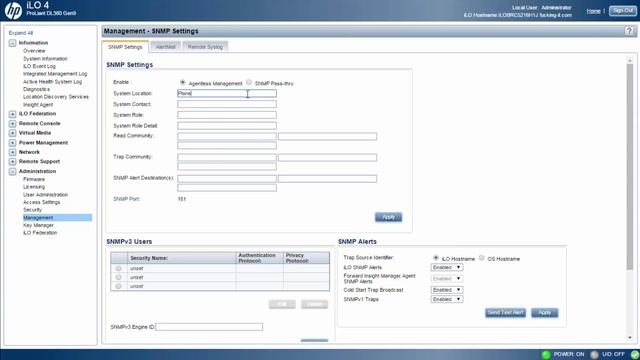Switch to the Remote Syslog tab

coord(205,47)
